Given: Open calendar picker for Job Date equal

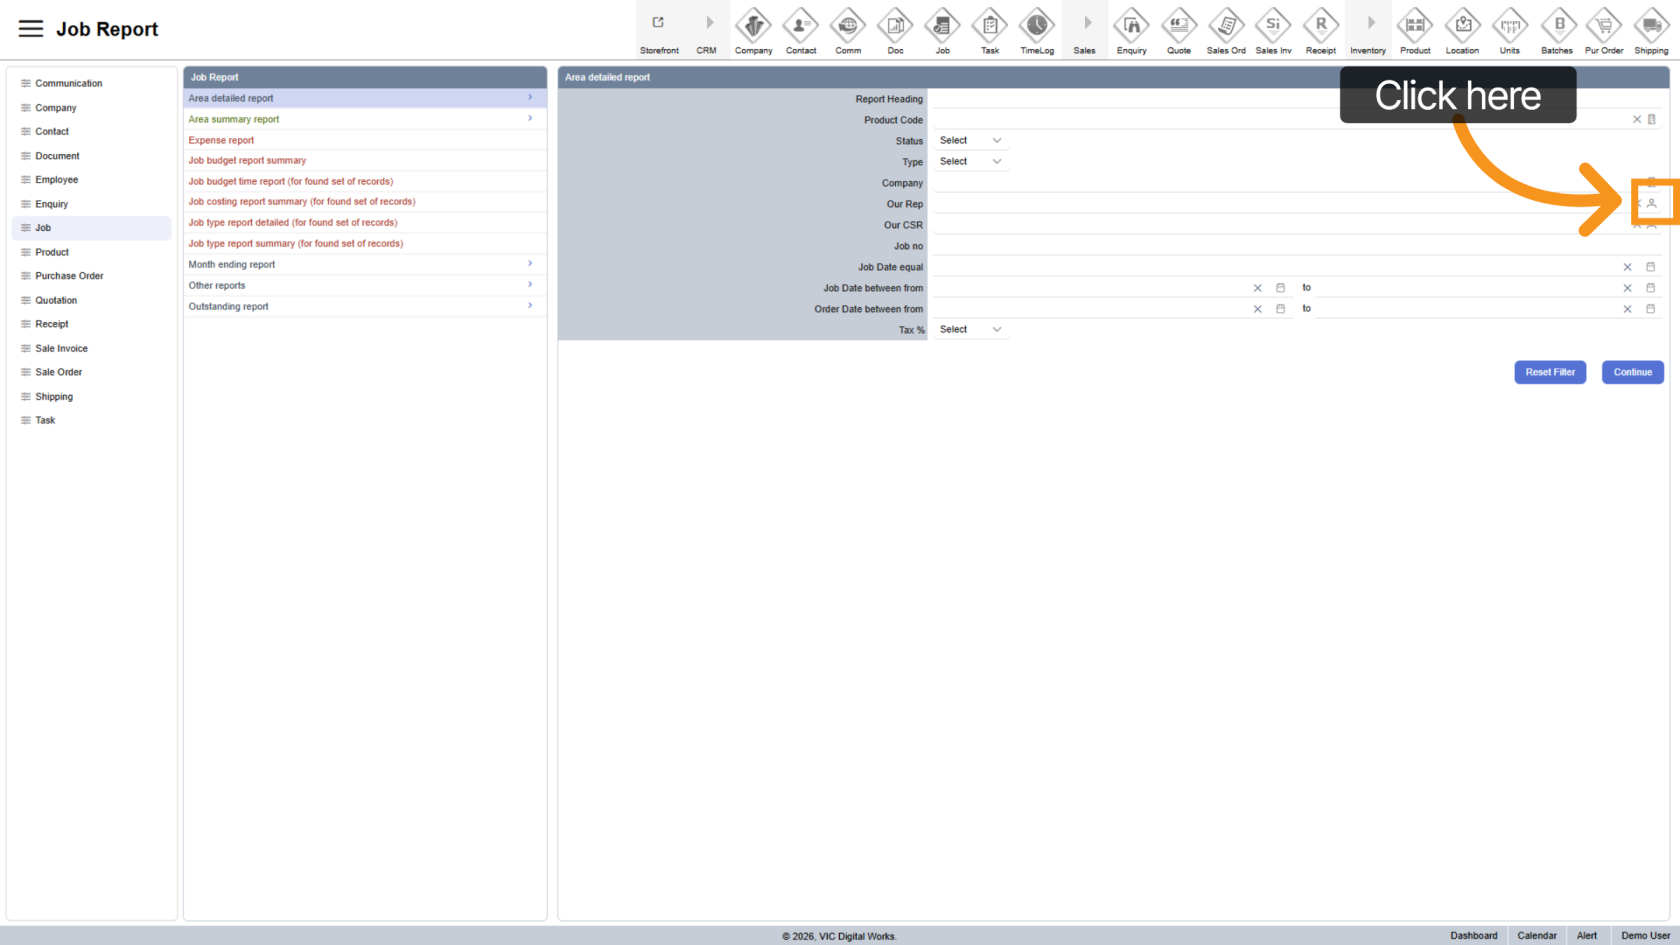Looking at the screenshot, I should point(1651,267).
